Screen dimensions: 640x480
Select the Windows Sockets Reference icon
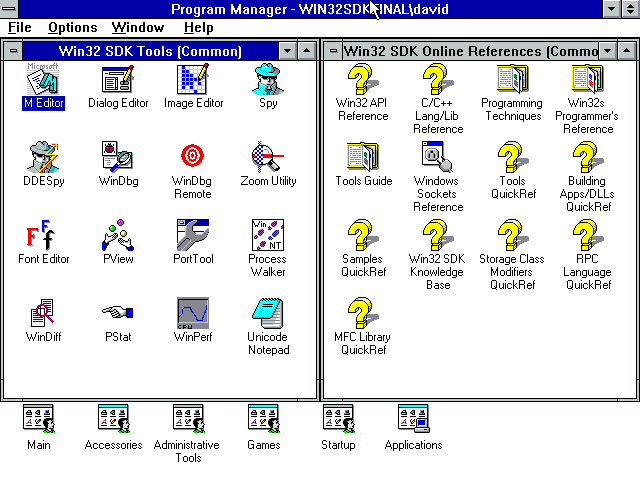438,156
